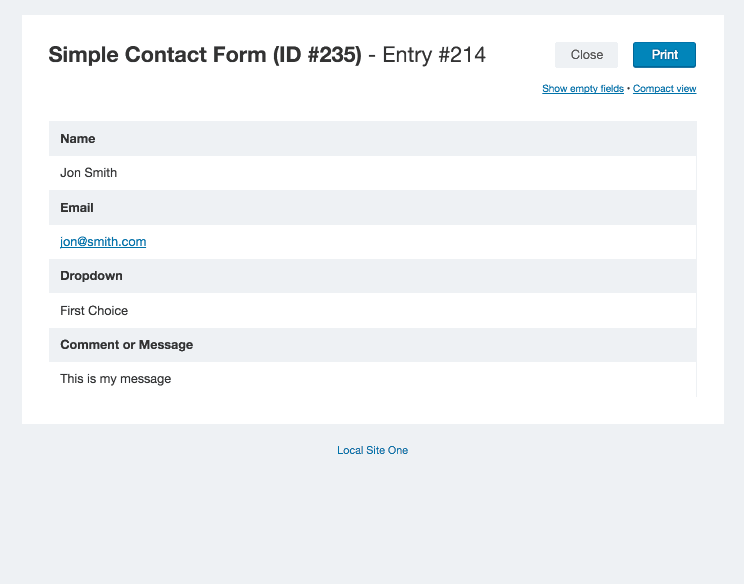Click the Entry #214 text in heading

coord(434,55)
